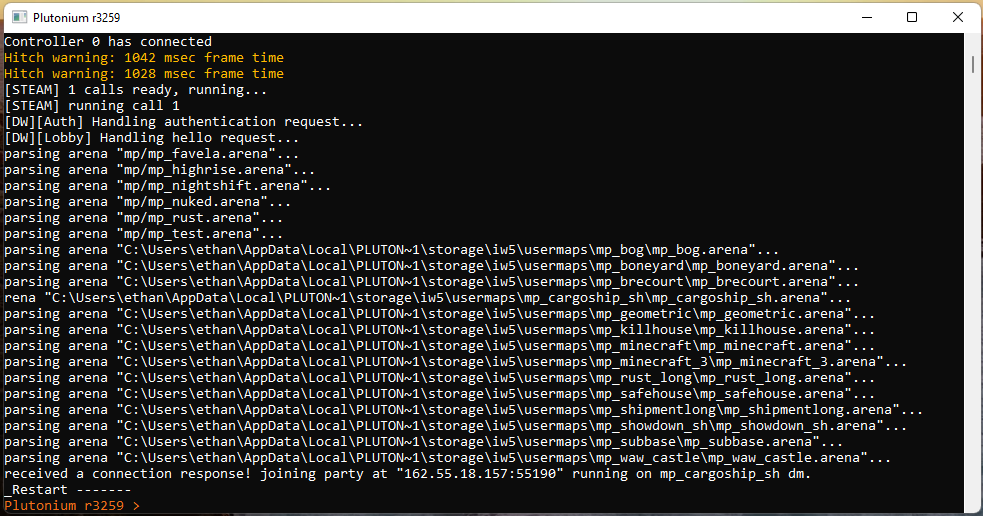Click the mp_subbase.arena path line
The height and width of the screenshot is (516, 983).
click(x=423, y=441)
